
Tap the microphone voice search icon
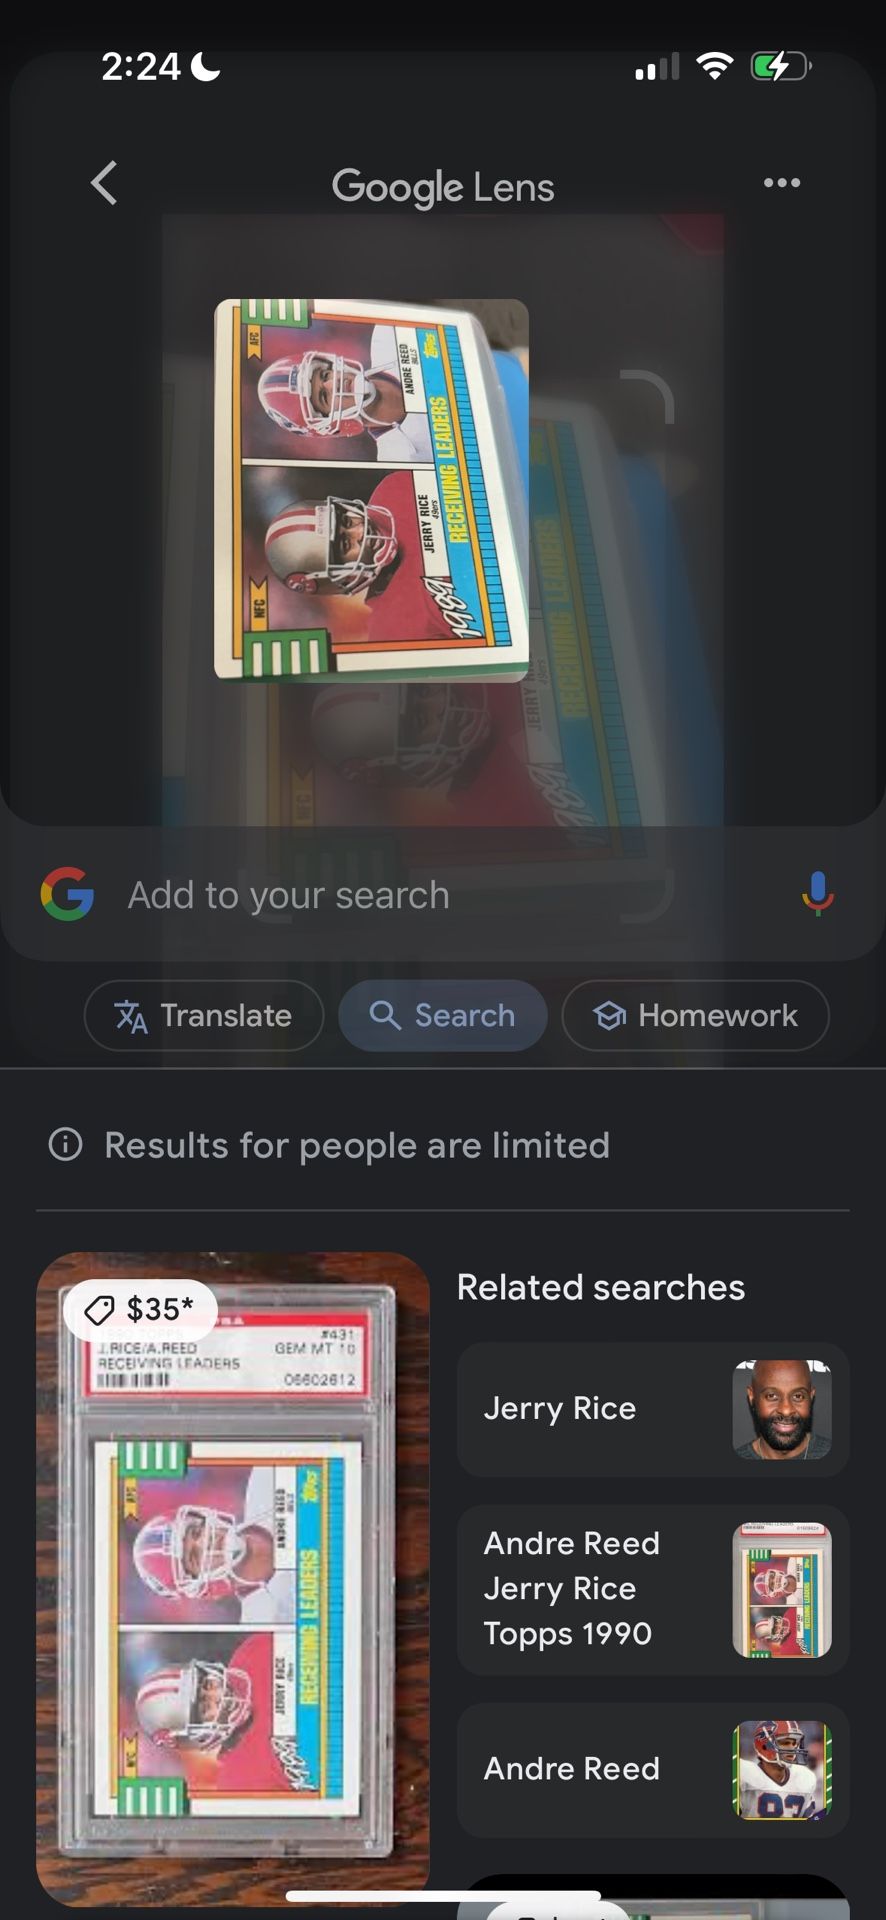tap(817, 894)
